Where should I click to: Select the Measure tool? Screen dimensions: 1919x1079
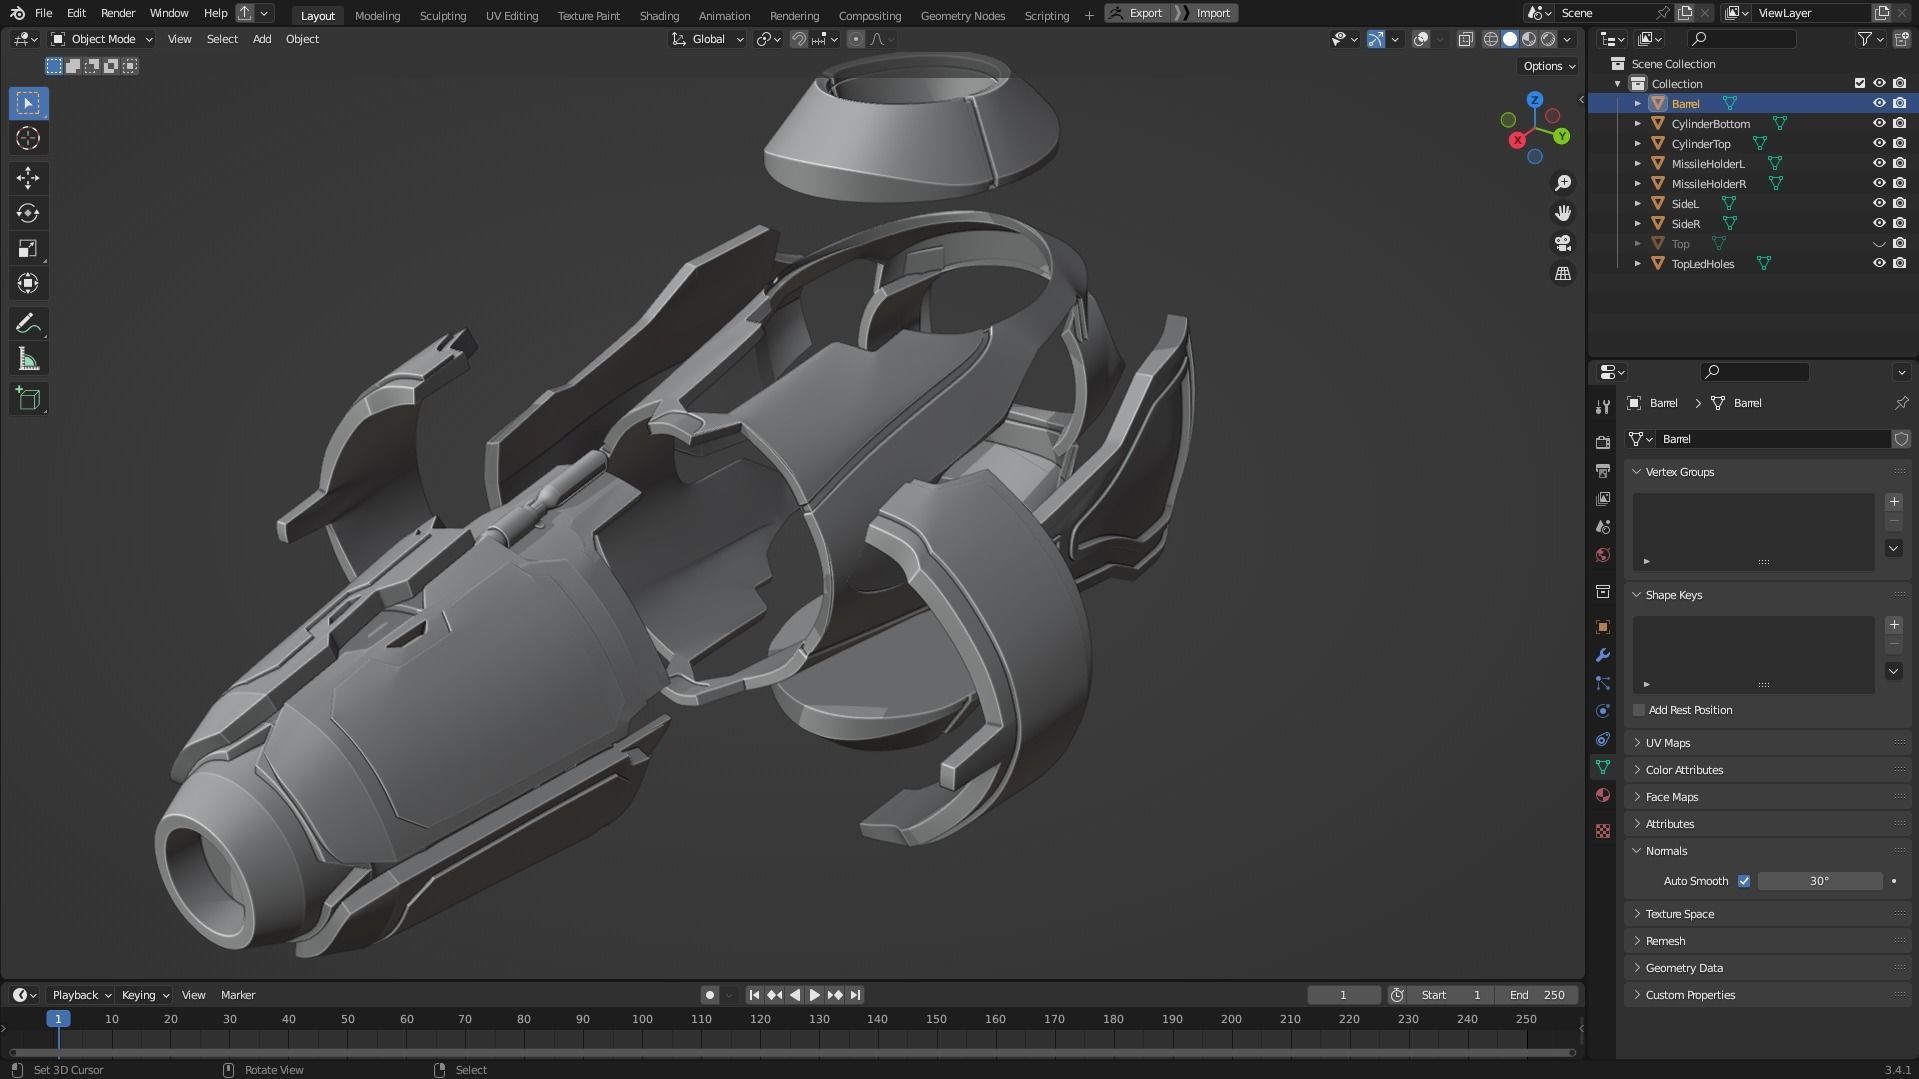[28, 359]
